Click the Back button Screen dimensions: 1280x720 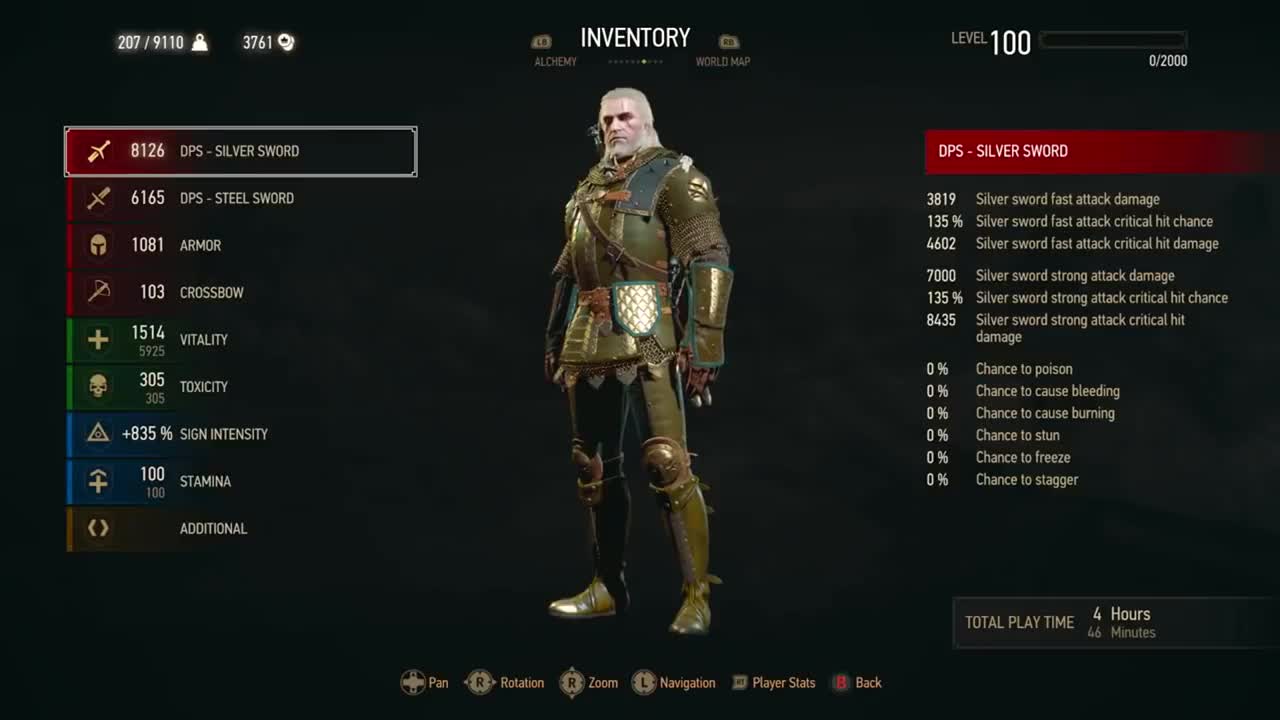[x=857, y=683]
